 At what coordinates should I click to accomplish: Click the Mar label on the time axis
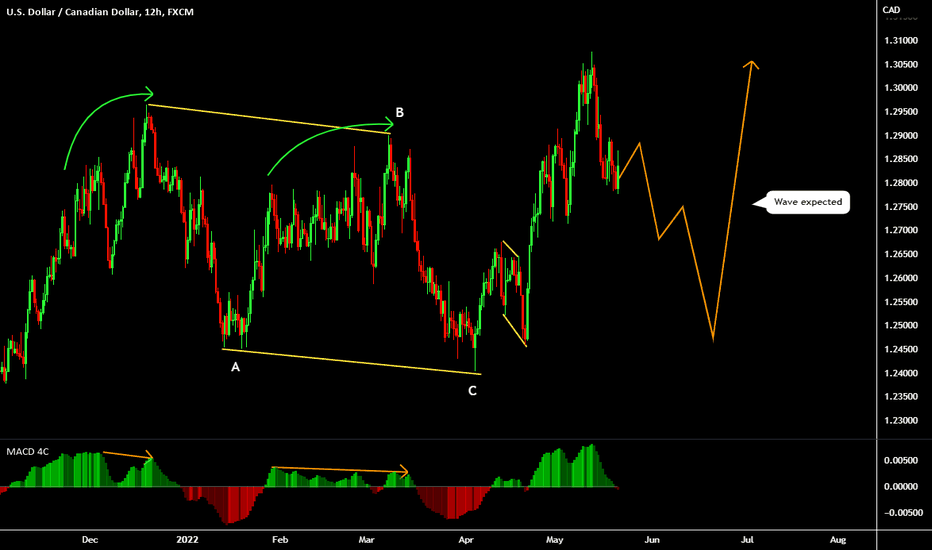[367, 540]
